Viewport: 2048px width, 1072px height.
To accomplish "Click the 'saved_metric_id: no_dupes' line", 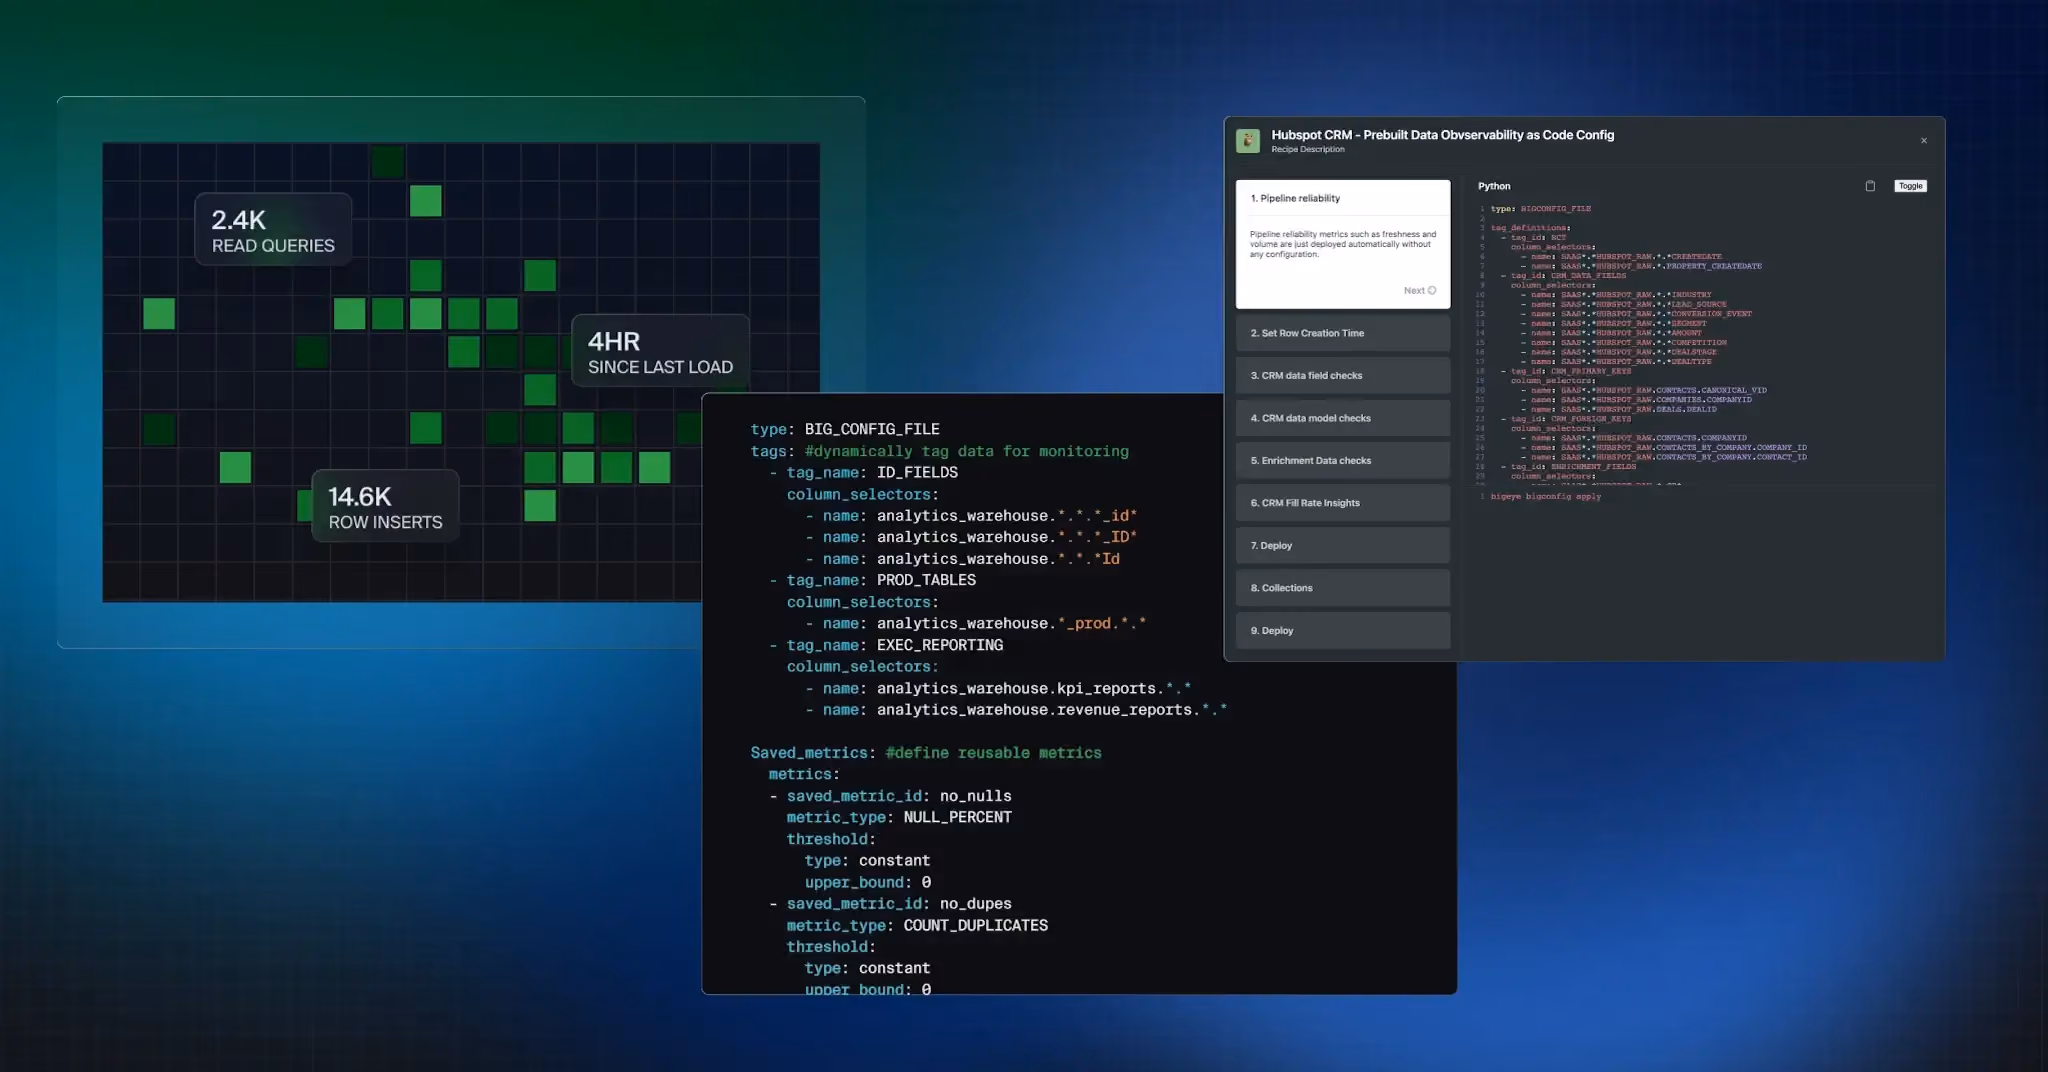I will click(x=890, y=904).
